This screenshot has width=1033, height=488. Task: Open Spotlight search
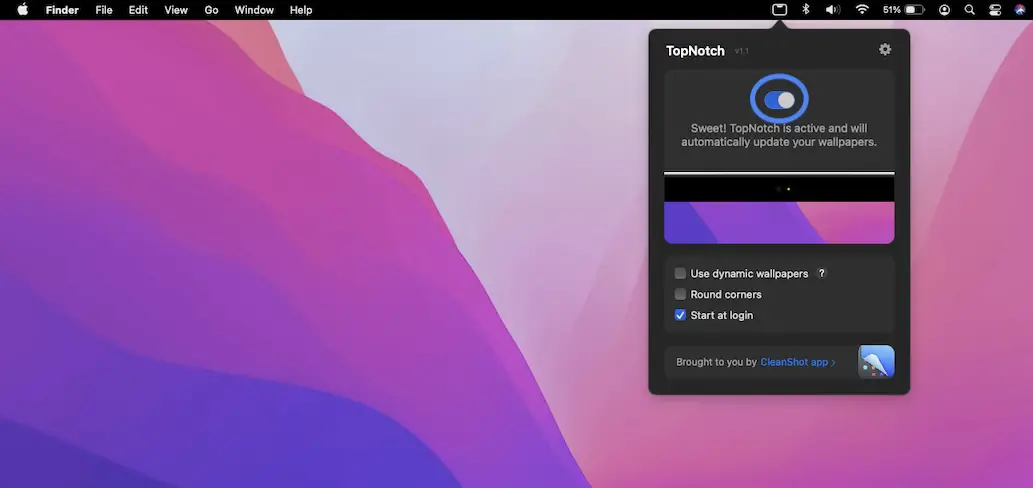click(x=969, y=10)
